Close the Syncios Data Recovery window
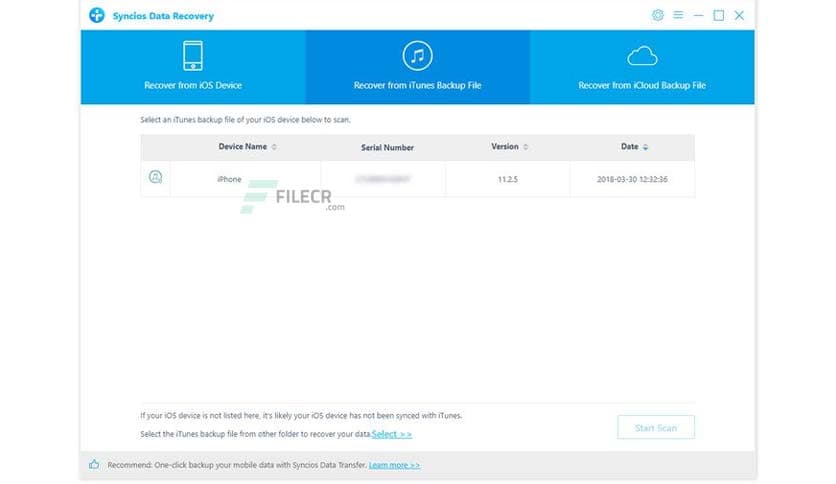The height and width of the screenshot is (484, 836). pyautogui.click(x=739, y=15)
